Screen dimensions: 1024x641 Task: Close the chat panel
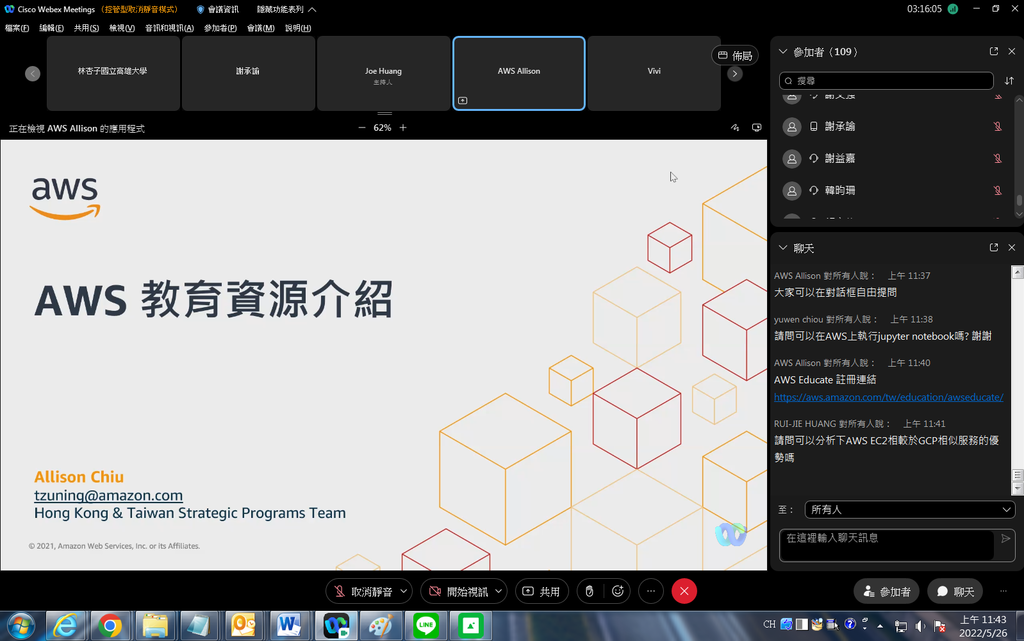[1012, 248]
